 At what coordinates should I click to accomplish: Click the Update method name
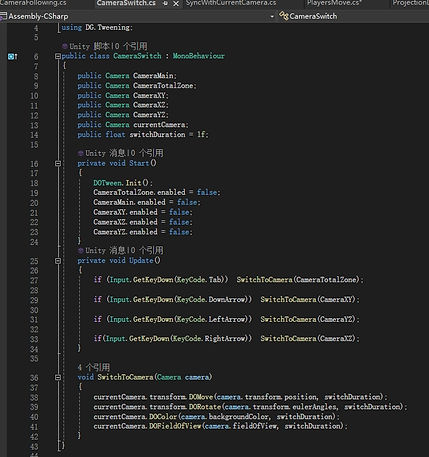141,261
